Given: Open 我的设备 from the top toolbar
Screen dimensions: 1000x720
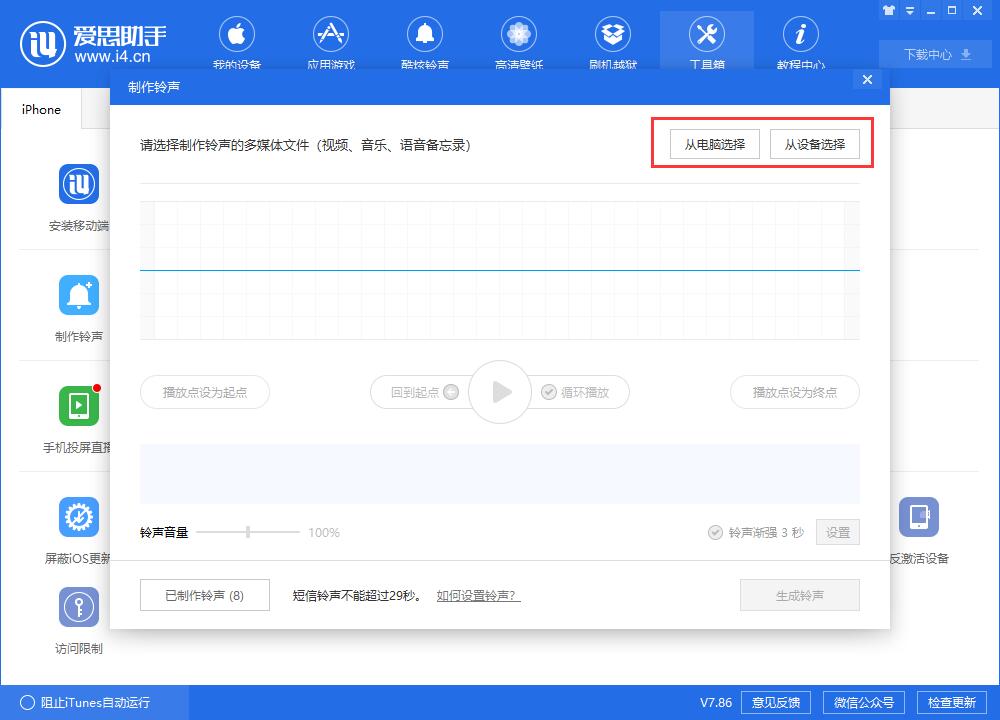Looking at the screenshot, I should tap(237, 40).
